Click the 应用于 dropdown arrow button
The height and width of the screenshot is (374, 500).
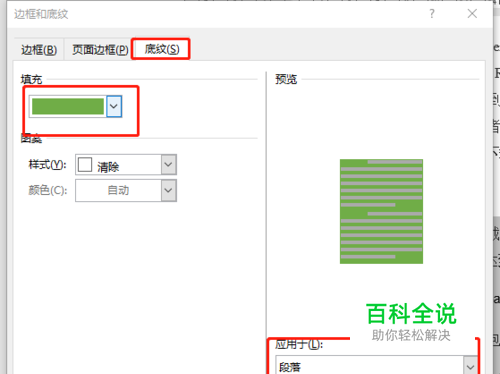pos(470,366)
